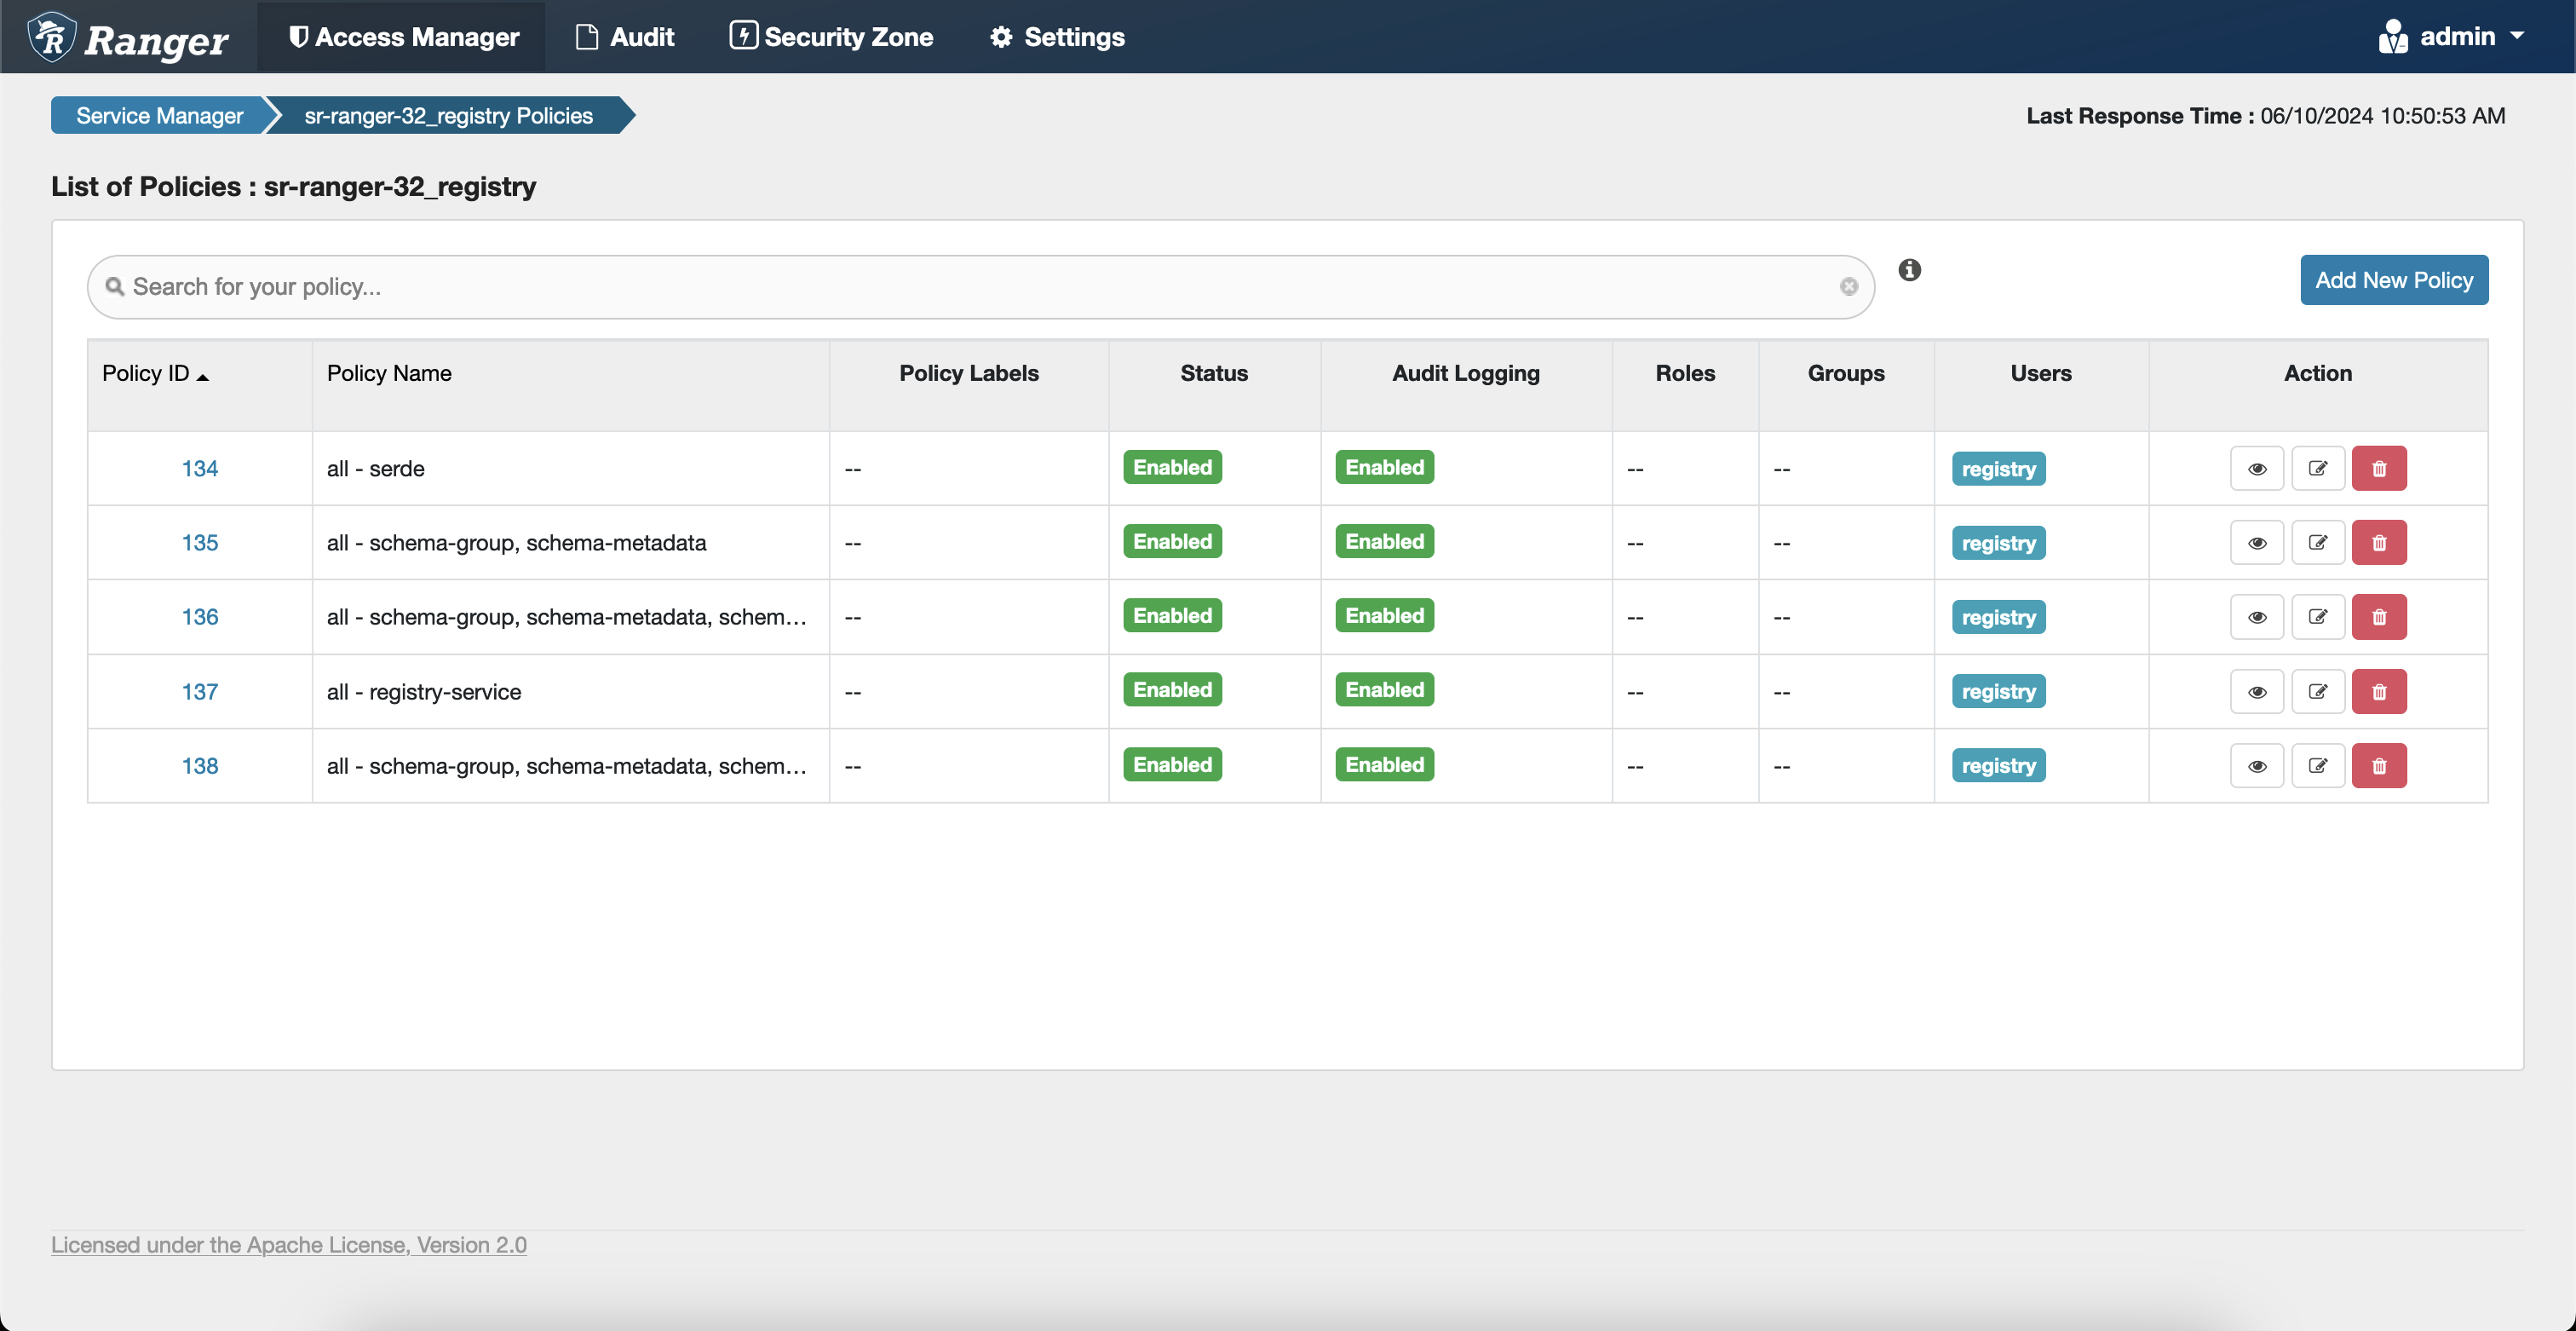Click the registry user tag on policy 134

1997,467
